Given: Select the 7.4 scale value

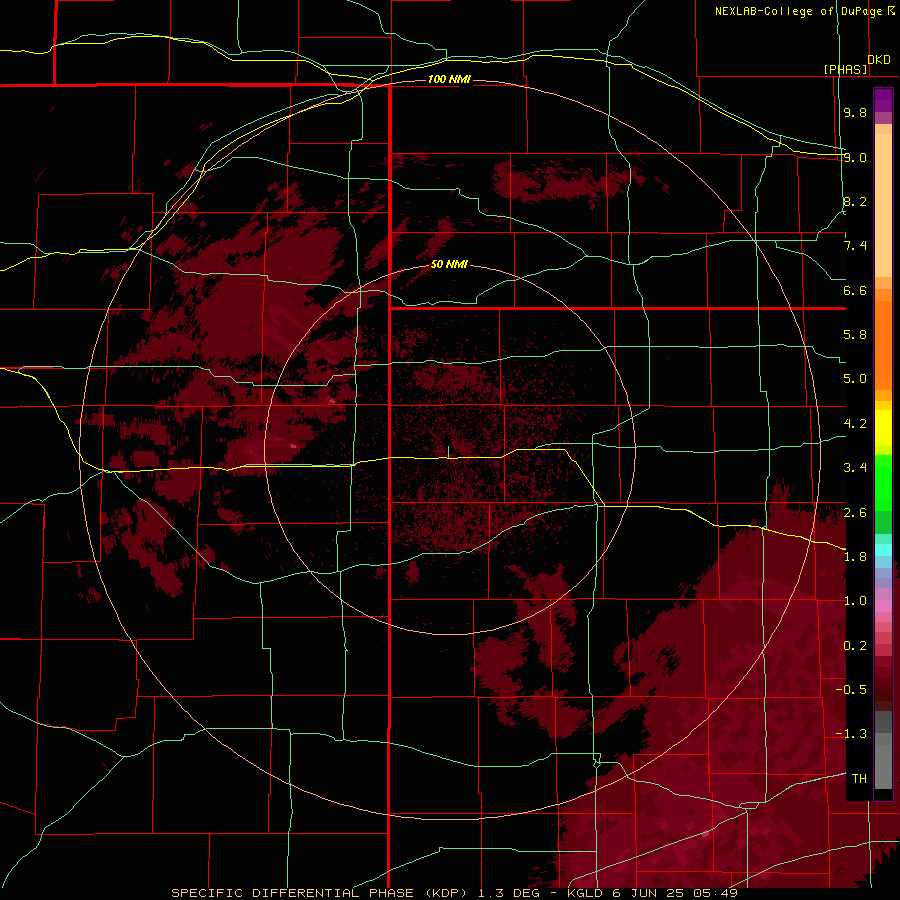Looking at the screenshot, I should [x=855, y=246].
